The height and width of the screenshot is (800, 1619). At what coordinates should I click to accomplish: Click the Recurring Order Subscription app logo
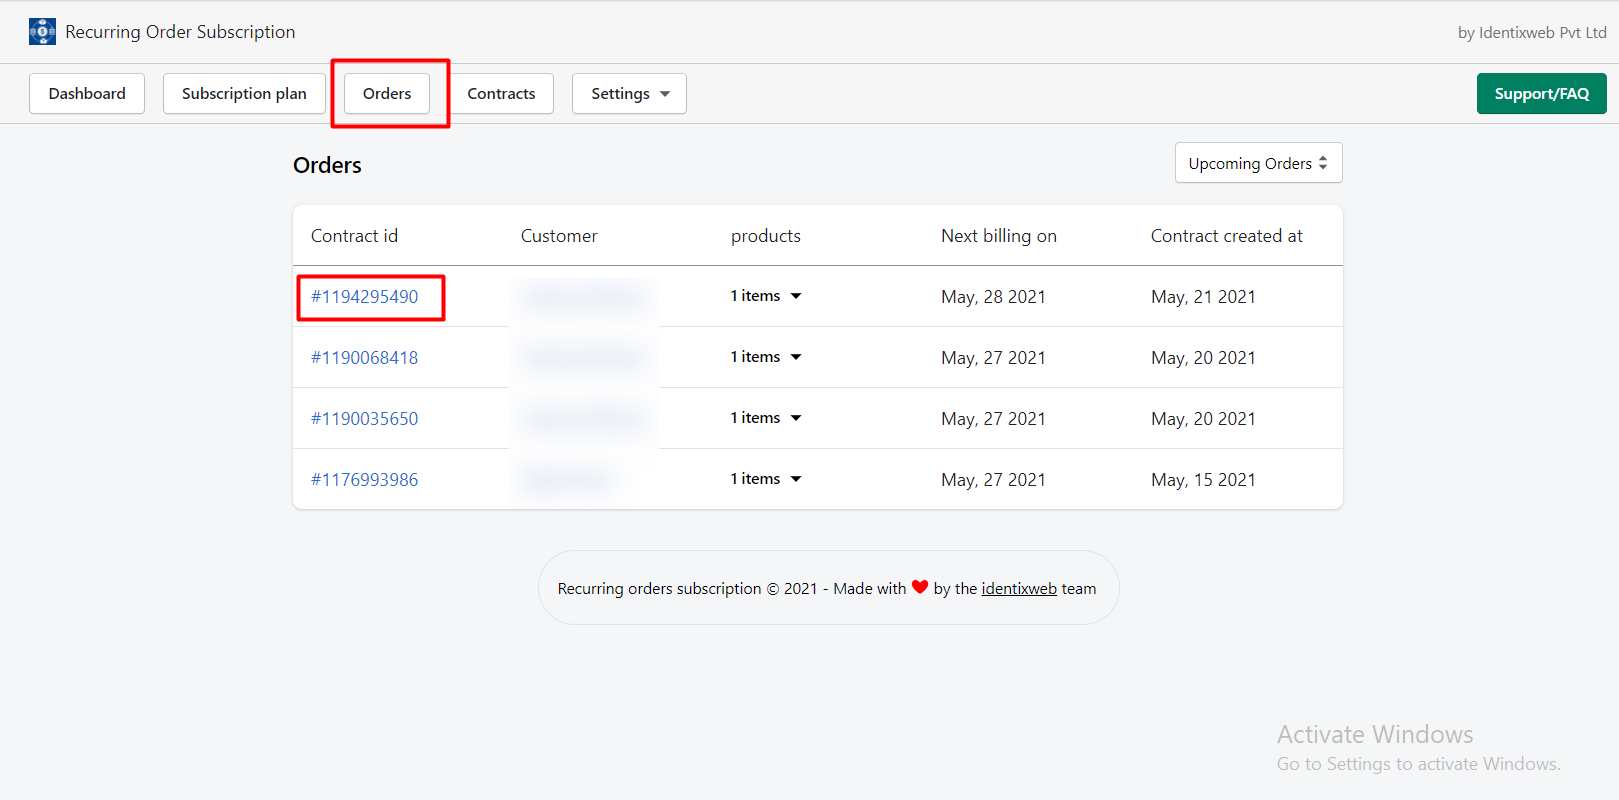pos(42,32)
